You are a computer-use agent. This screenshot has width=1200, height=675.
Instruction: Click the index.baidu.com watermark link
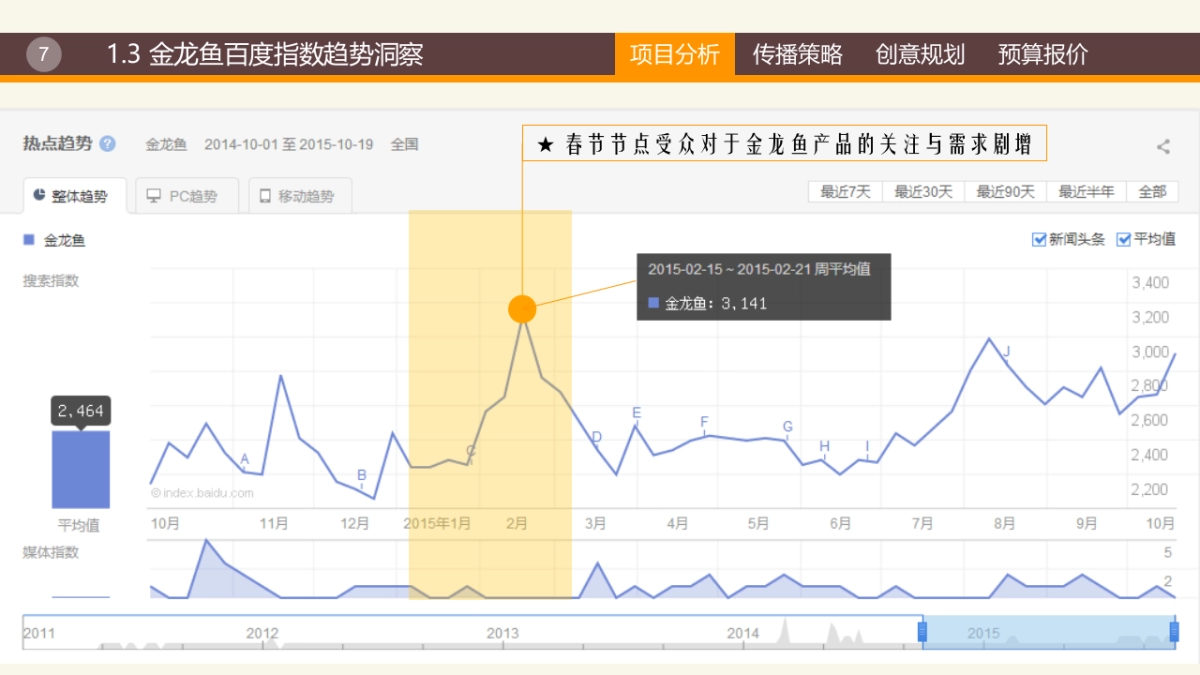click(x=200, y=492)
